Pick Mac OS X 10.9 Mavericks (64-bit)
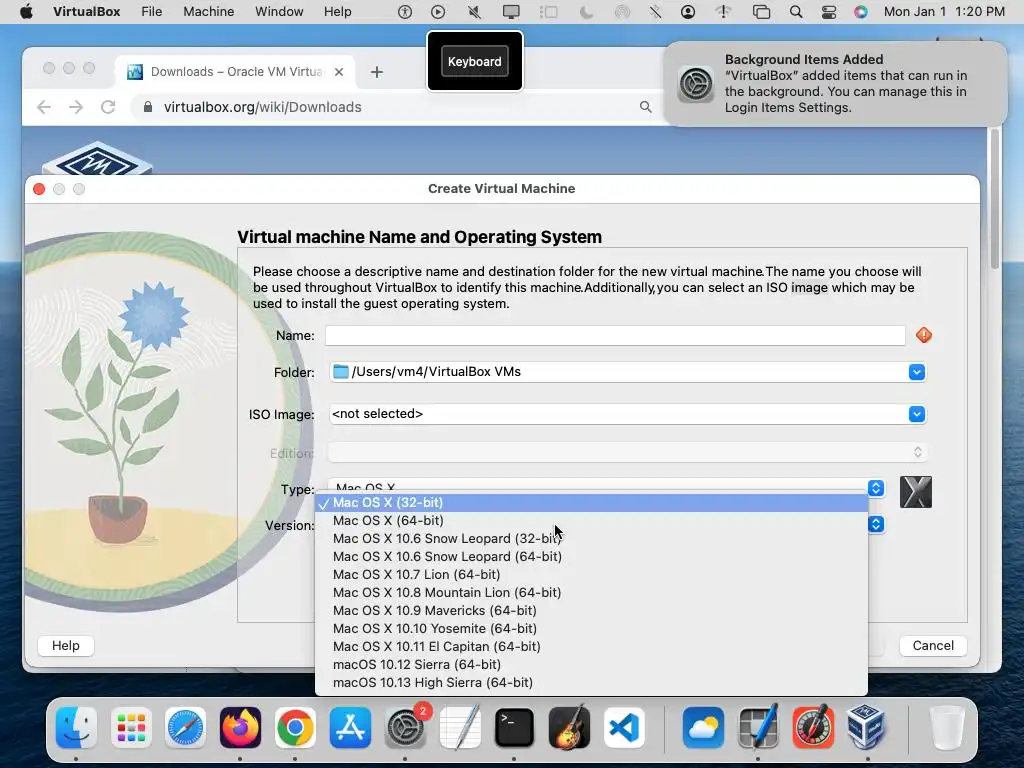This screenshot has height=768, width=1024. tap(591, 611)
